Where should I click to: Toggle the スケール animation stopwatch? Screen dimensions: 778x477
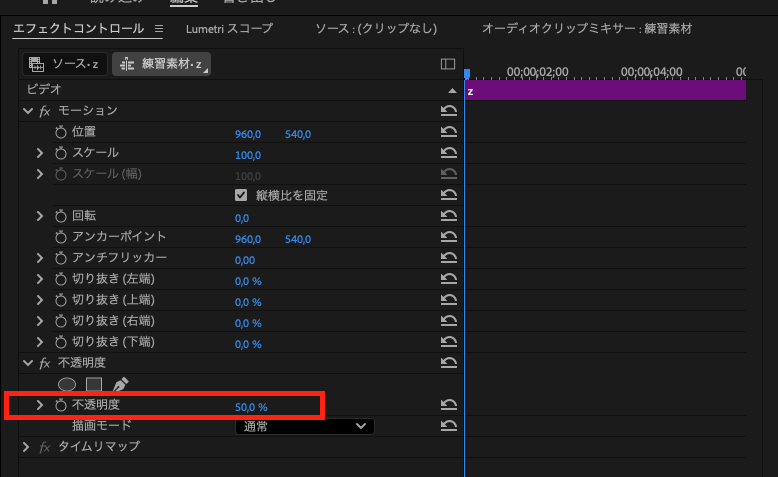point(61,153)
